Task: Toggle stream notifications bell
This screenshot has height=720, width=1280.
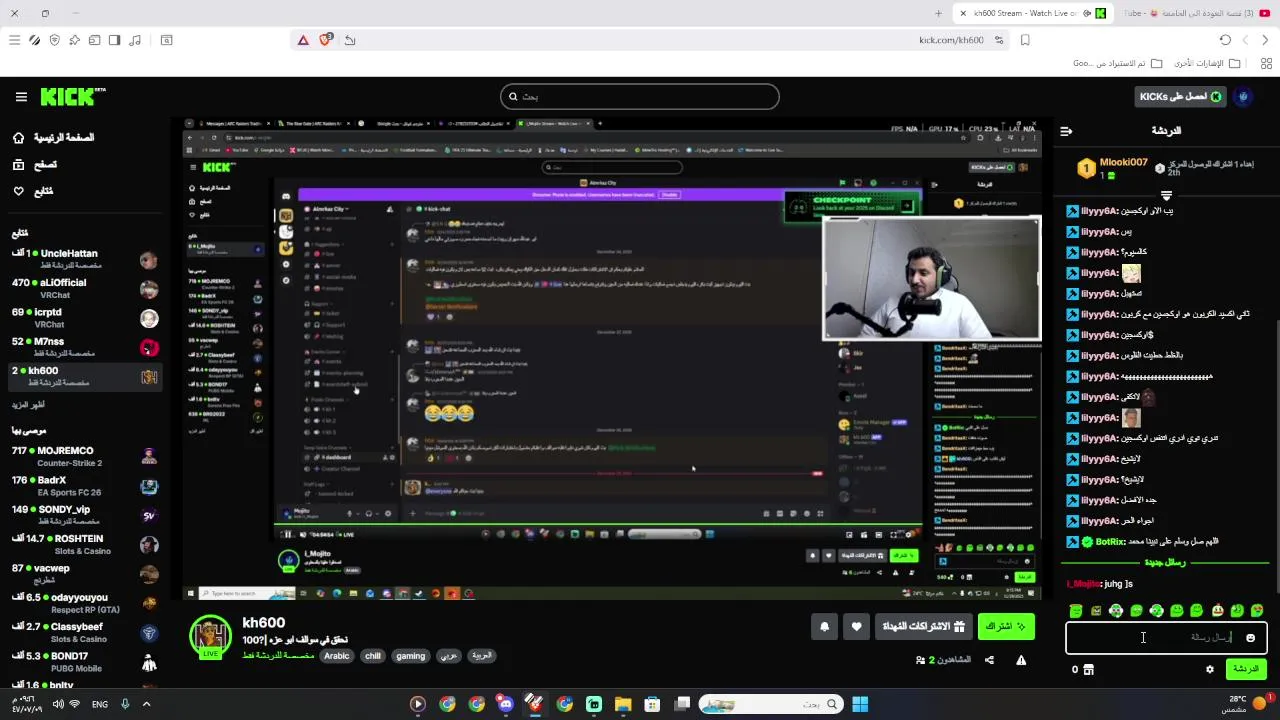Action: point(824,626)
